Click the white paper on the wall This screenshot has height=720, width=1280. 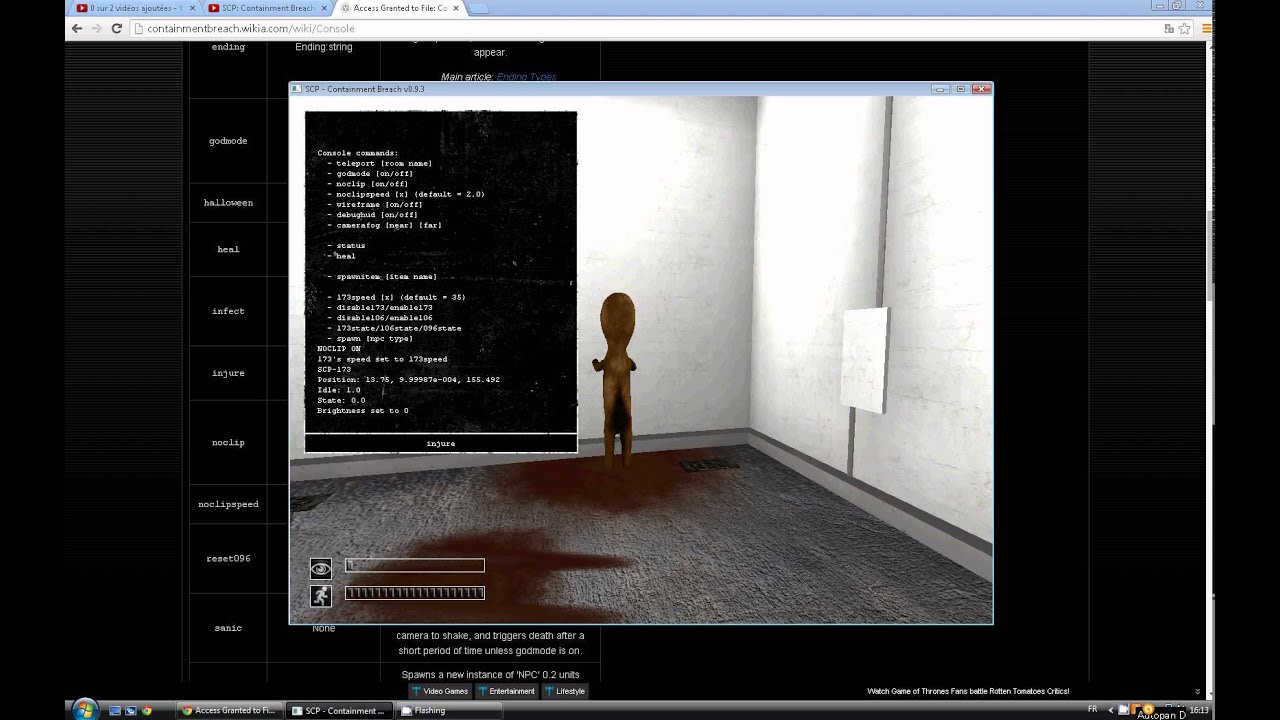(864, 361)
